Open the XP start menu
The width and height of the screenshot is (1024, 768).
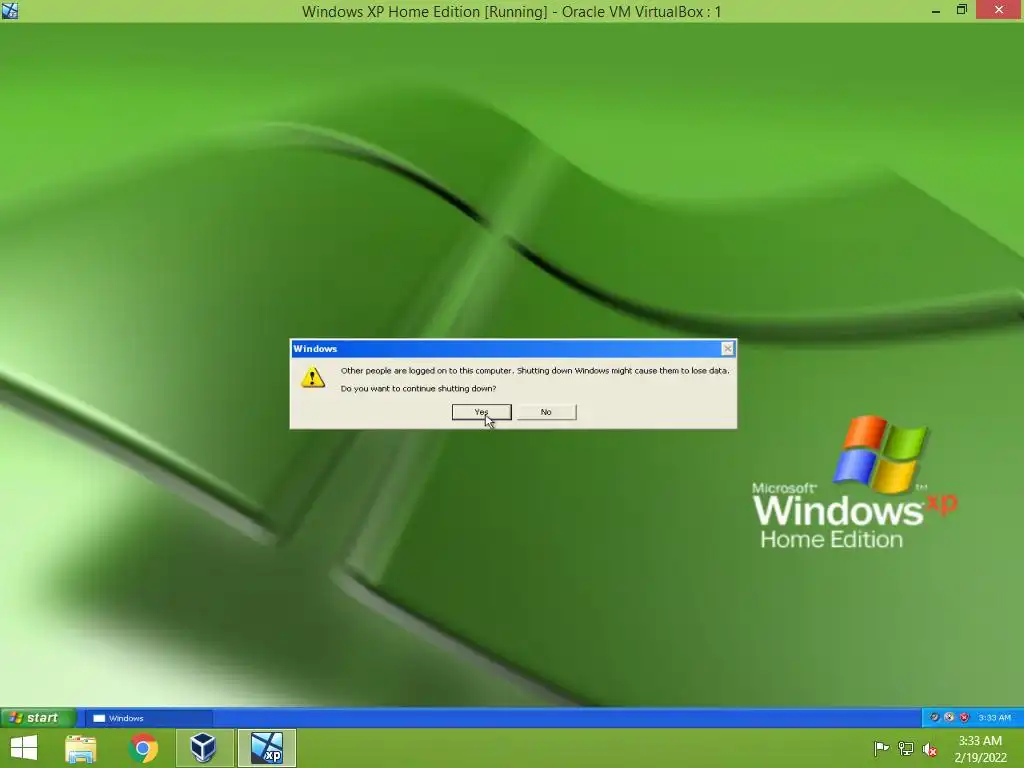pyautogui.click(x=38, y=718)
